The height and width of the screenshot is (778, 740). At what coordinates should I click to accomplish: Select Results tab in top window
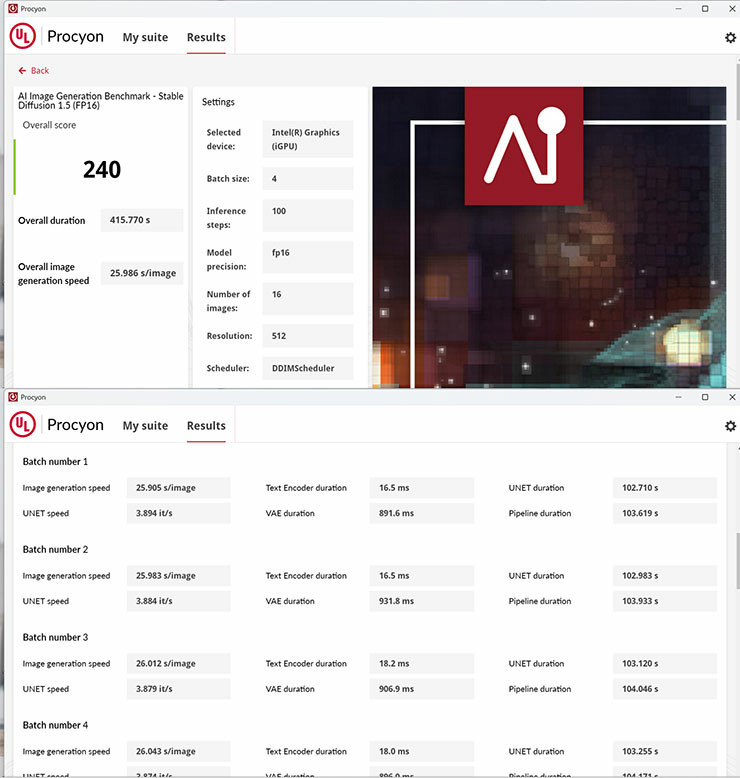[x=206, y=37]
